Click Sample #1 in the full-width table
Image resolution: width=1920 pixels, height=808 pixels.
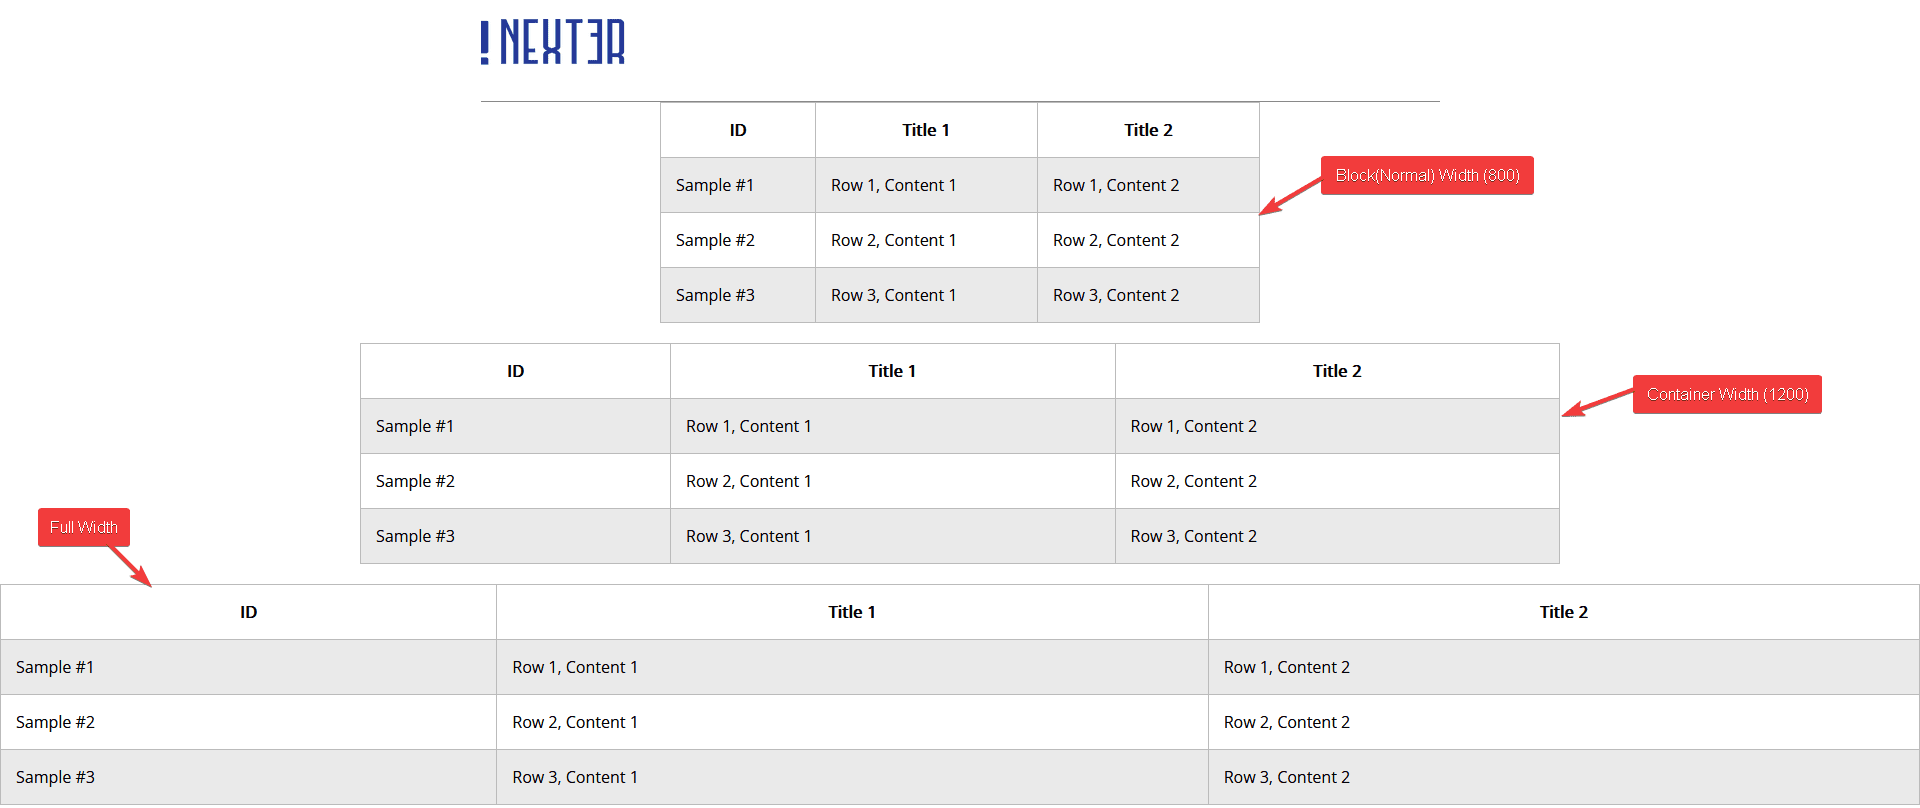[248, 667]
